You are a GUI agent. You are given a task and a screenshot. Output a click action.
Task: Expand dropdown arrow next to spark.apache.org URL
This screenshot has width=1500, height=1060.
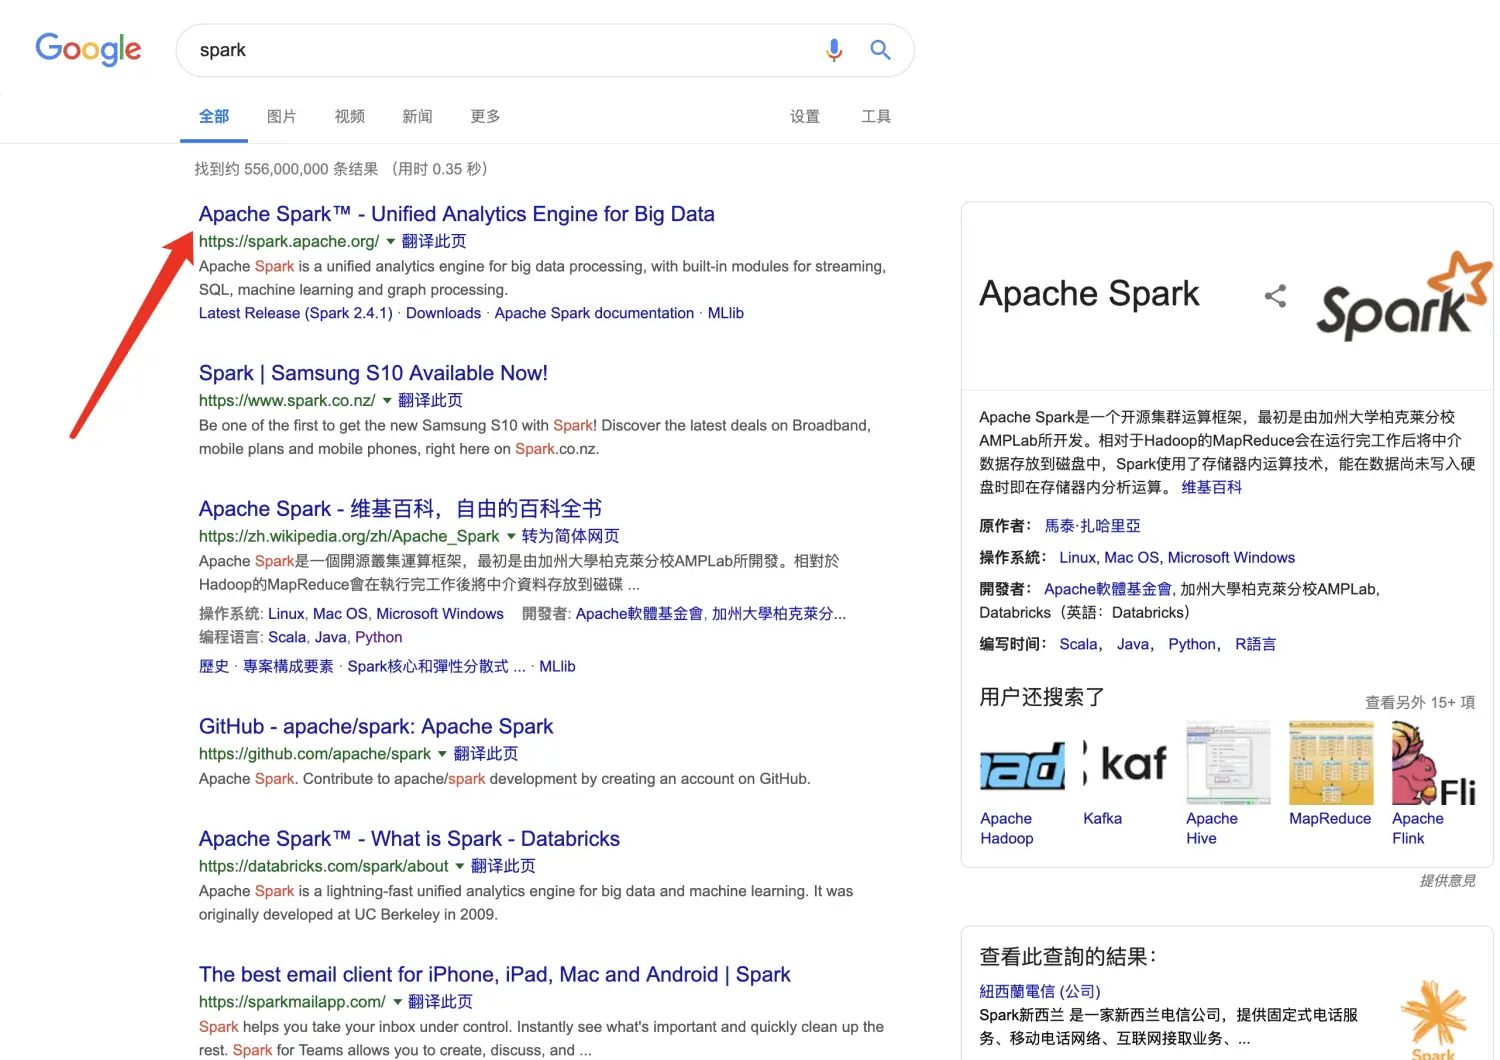(x=391, y=242)
